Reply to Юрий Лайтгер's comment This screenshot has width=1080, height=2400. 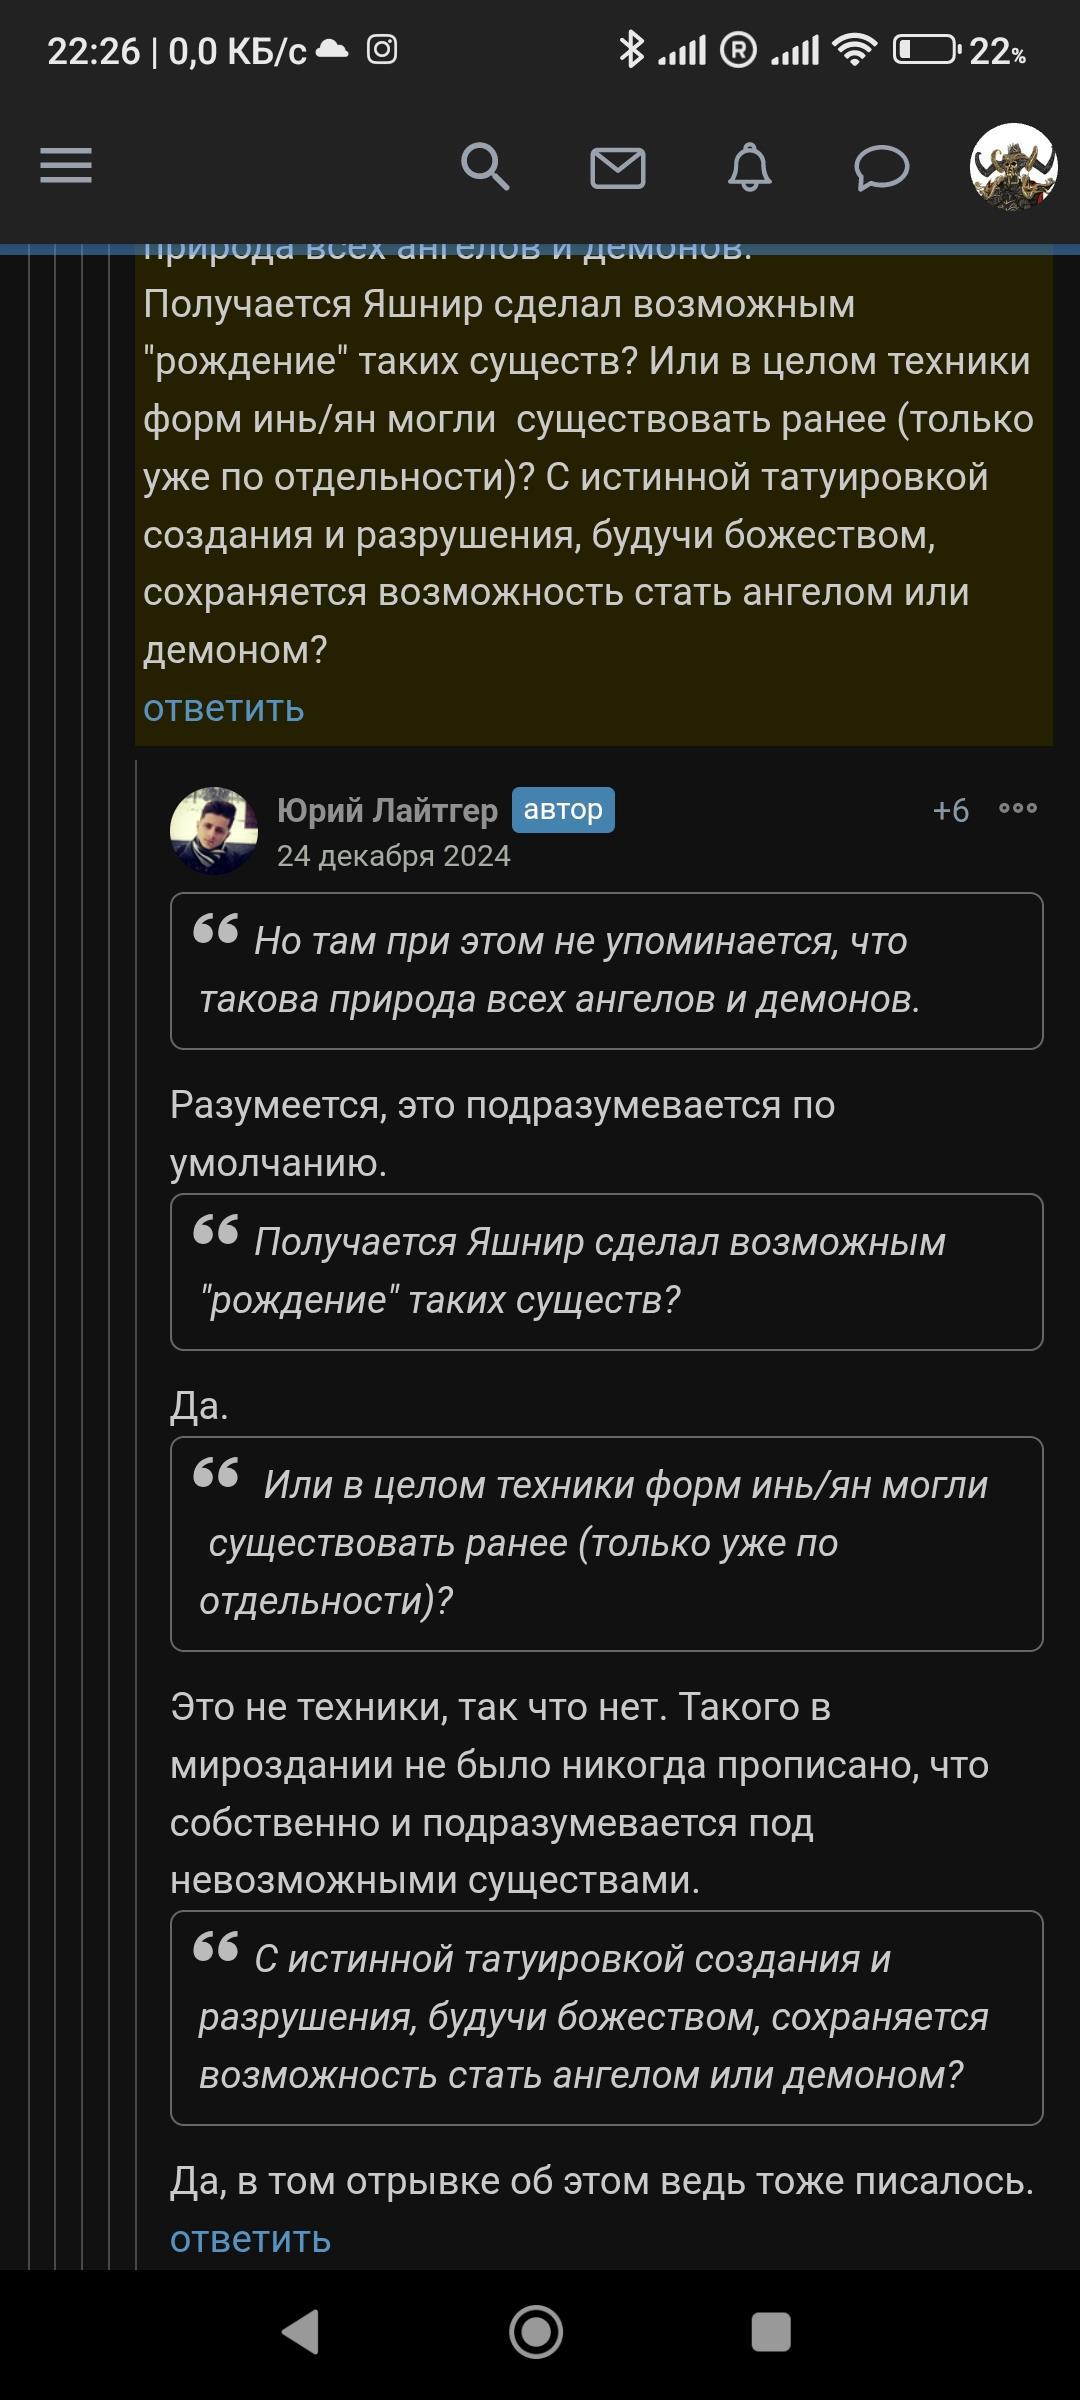click(250, 2239)
